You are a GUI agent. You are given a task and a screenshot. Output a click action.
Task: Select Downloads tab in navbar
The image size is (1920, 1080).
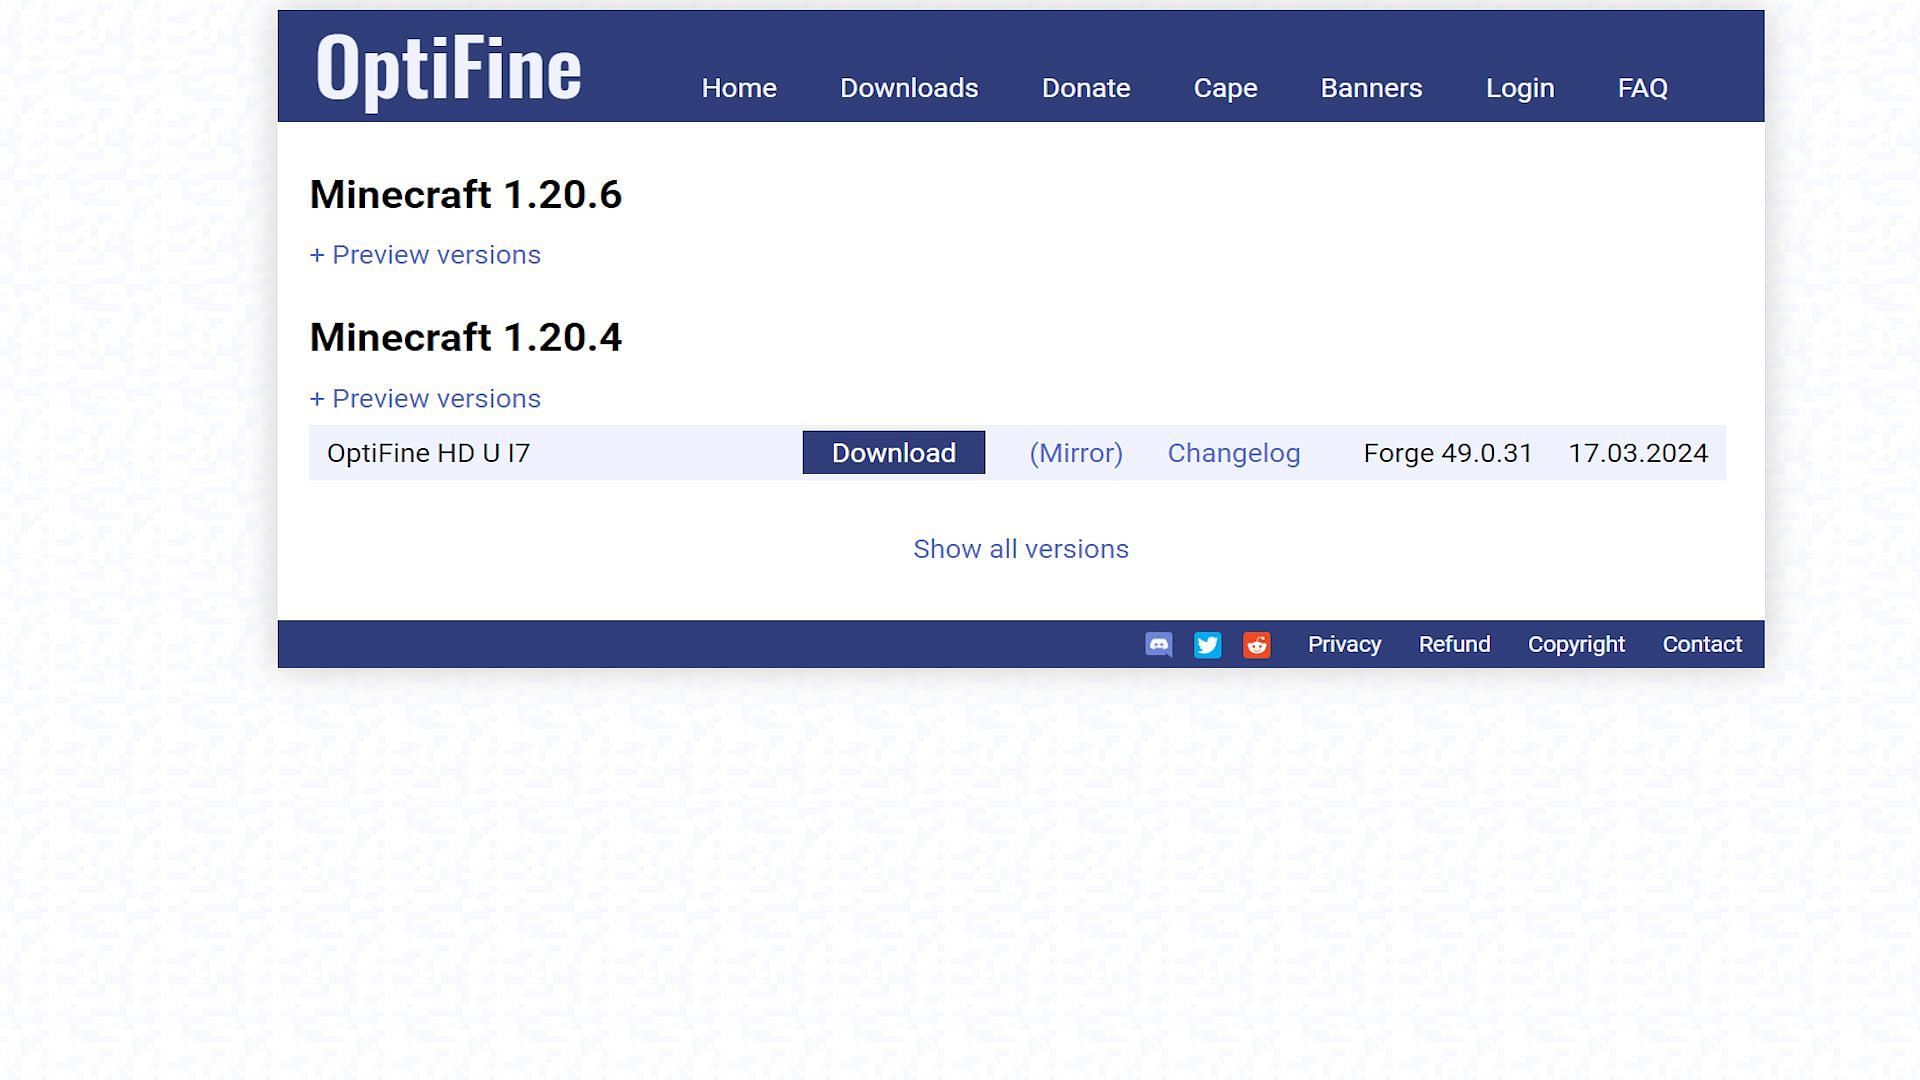tap(909, 87)
